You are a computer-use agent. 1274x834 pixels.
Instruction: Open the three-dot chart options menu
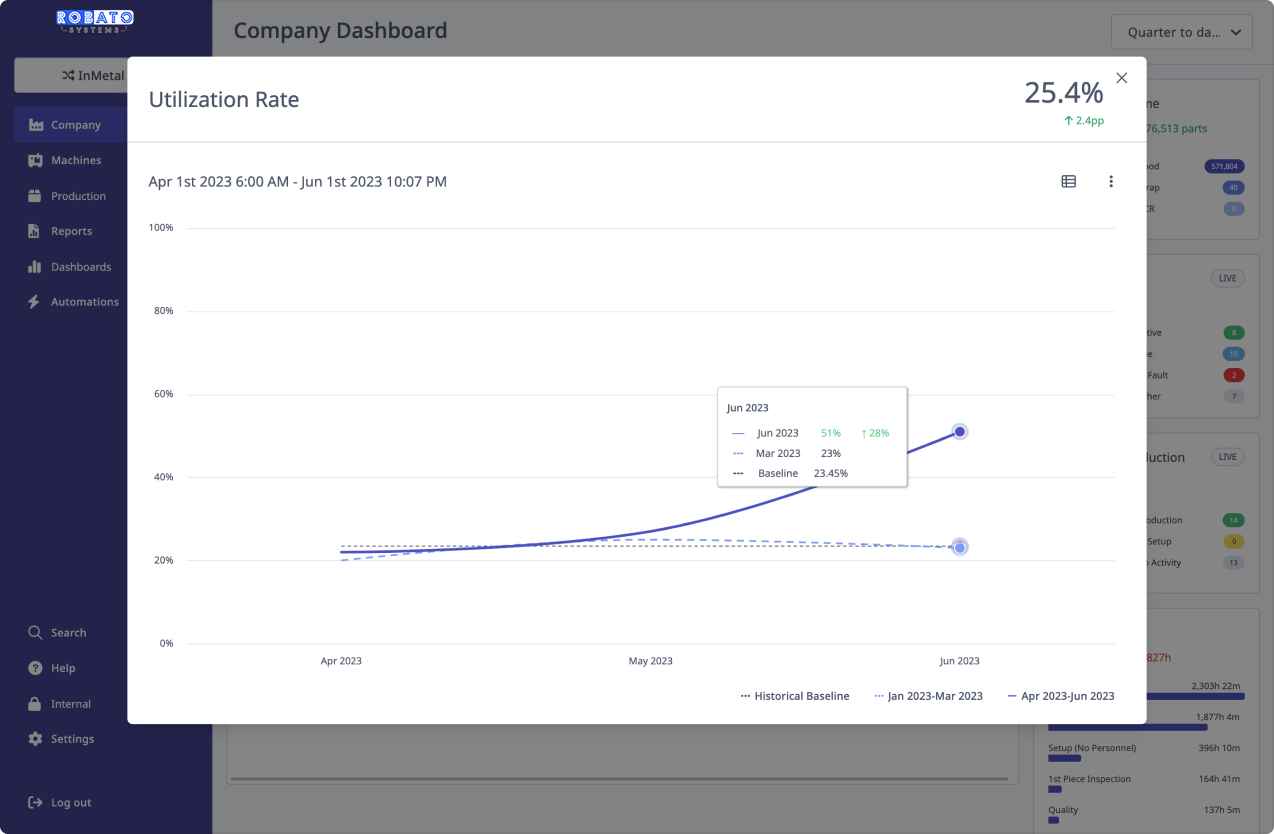click(x=1110, y=182)
